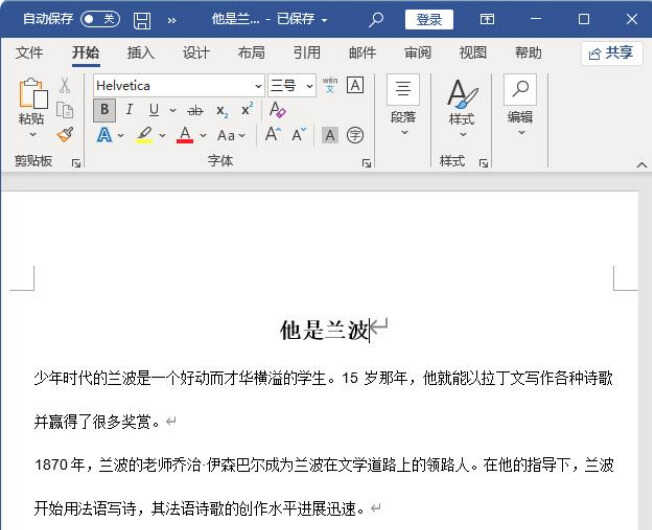Switch to the 插入 tab

[141, 53]
